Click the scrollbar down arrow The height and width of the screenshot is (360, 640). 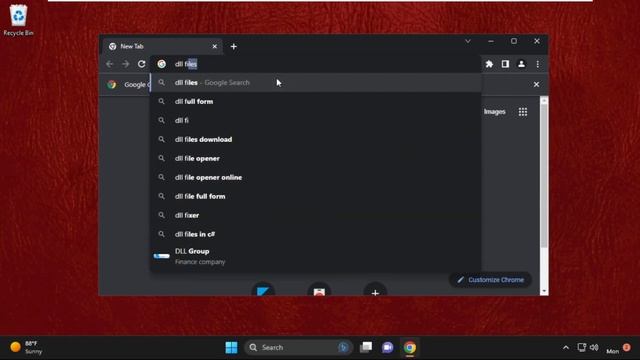coord(544,291)
